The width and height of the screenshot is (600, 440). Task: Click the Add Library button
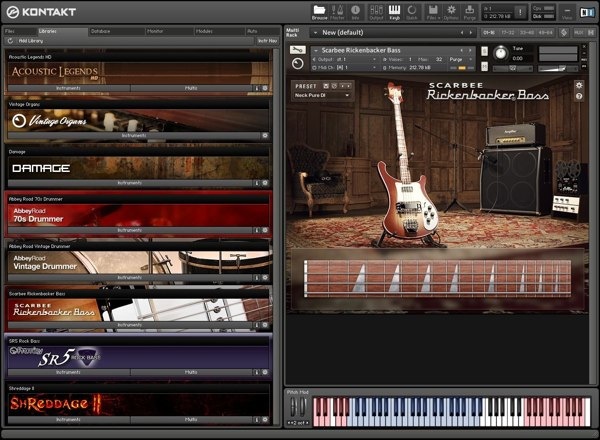point(31,41)
